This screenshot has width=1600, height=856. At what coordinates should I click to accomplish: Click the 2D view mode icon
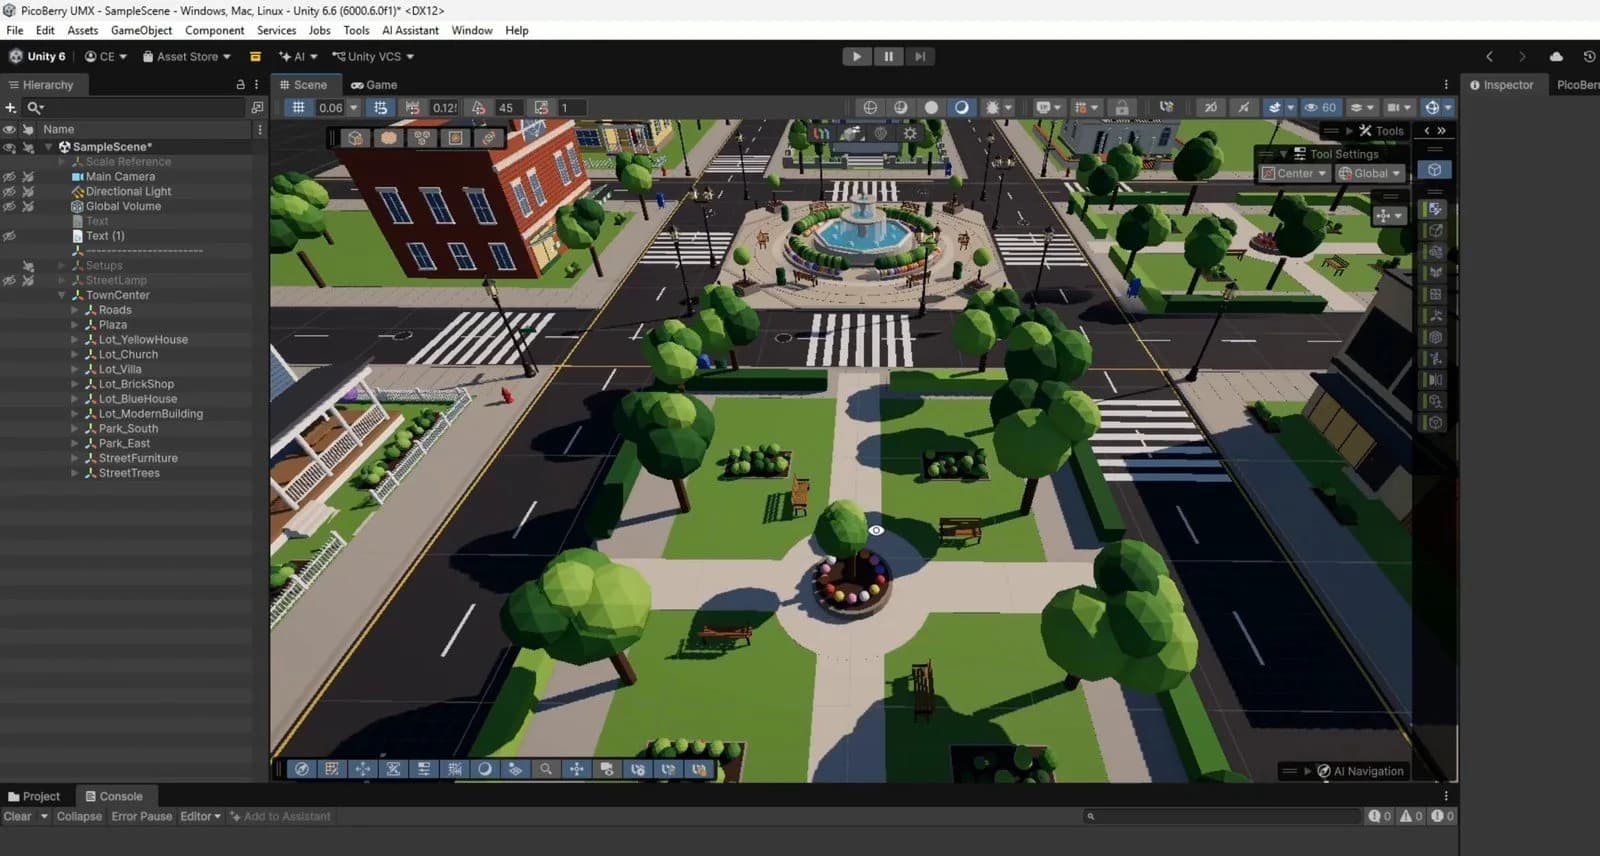click(1210, 108)
